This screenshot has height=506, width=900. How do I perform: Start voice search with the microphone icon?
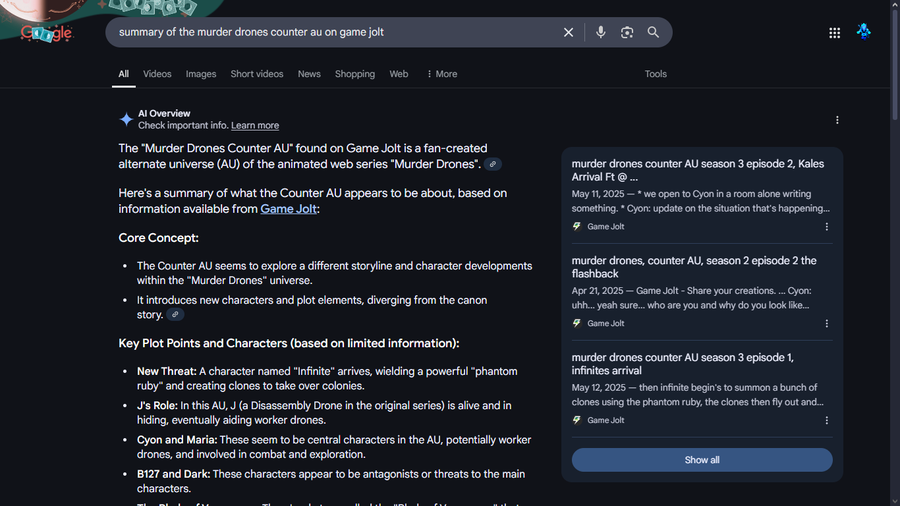click(x=600, y=32)
